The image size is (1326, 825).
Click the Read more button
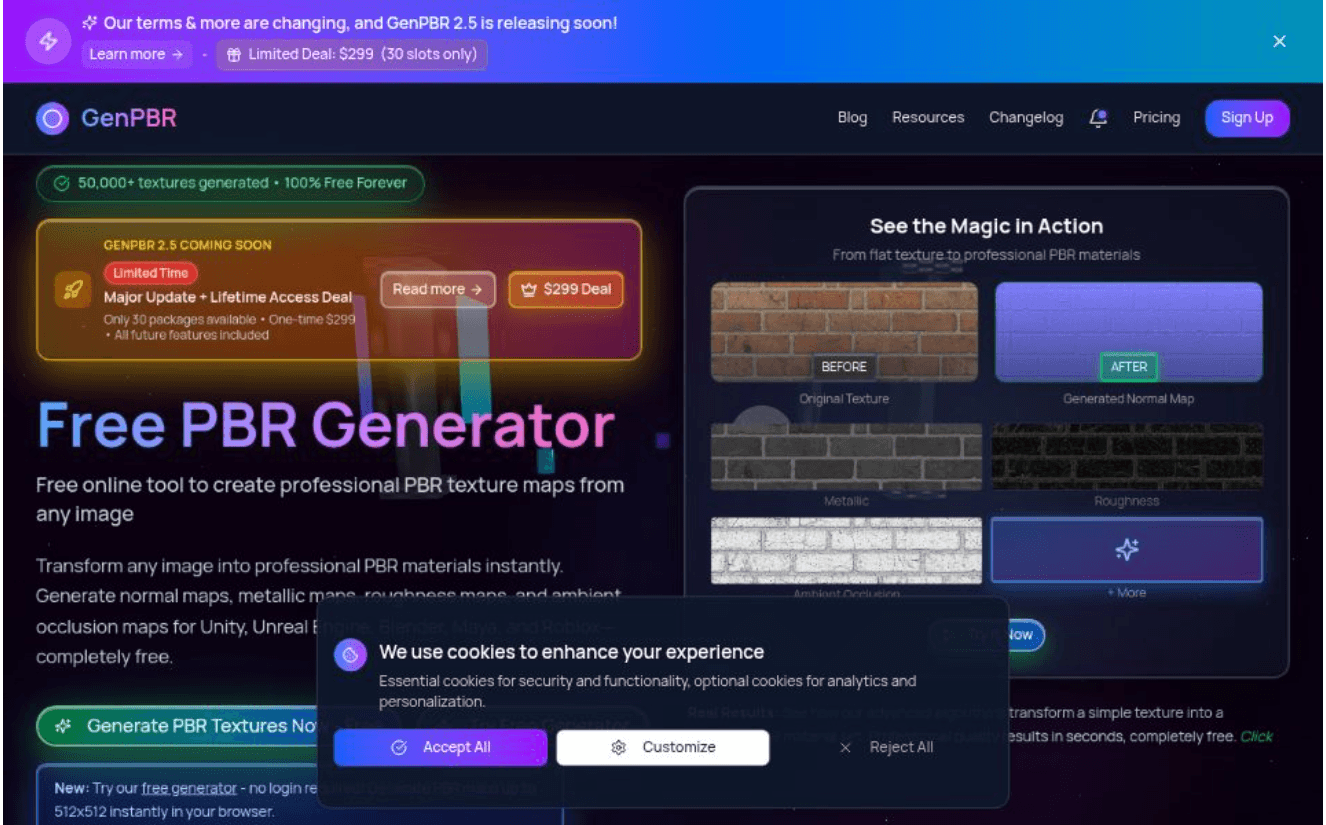point(437,289)
